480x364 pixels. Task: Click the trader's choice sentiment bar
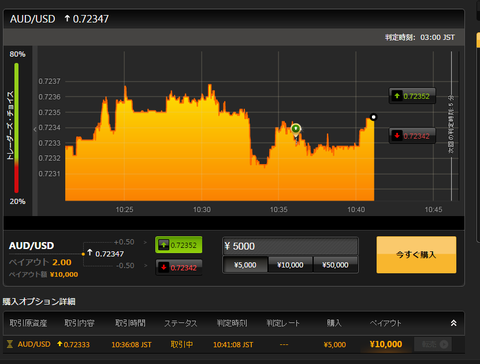point(16,128)
